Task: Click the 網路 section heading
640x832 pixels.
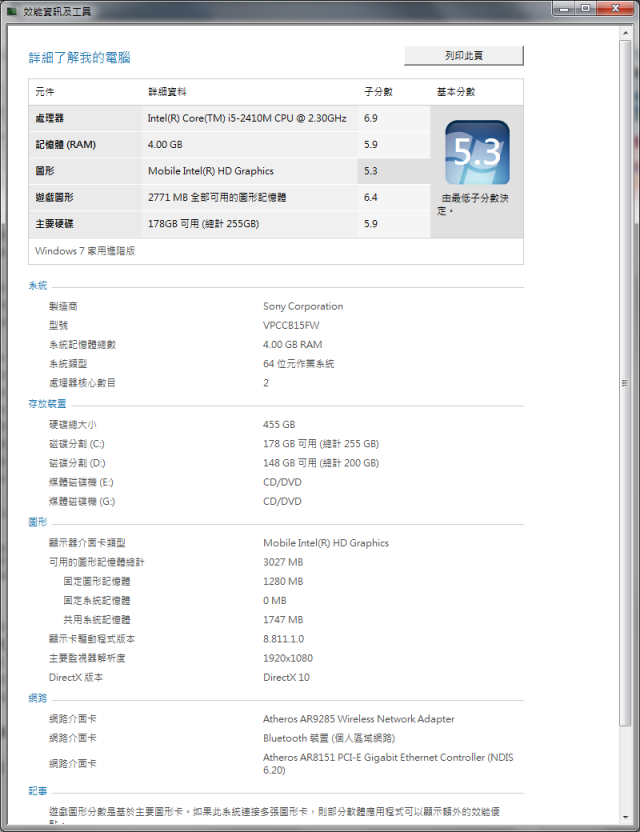Action: 38,698
